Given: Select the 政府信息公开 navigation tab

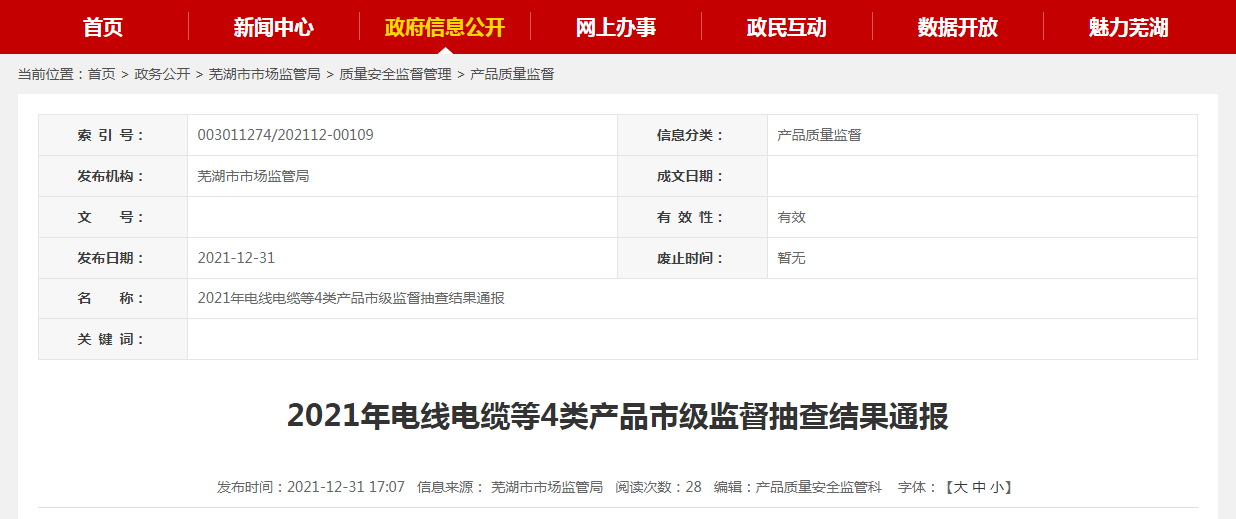Looking at the screenshot, I should pos(445,27).
